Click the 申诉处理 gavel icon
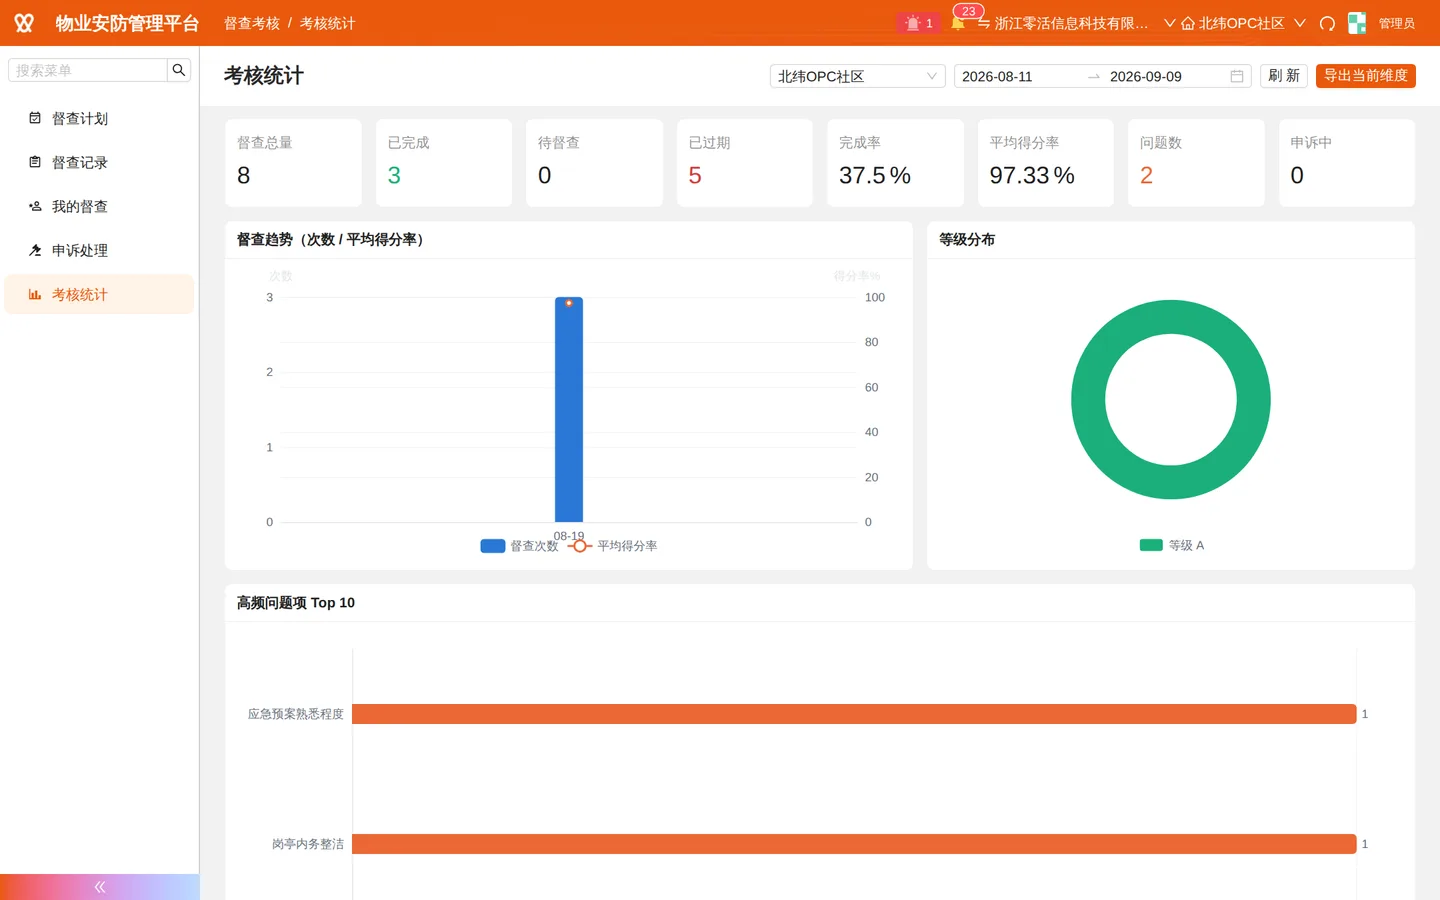This screenshot has height=900, width=1440. 35,250
